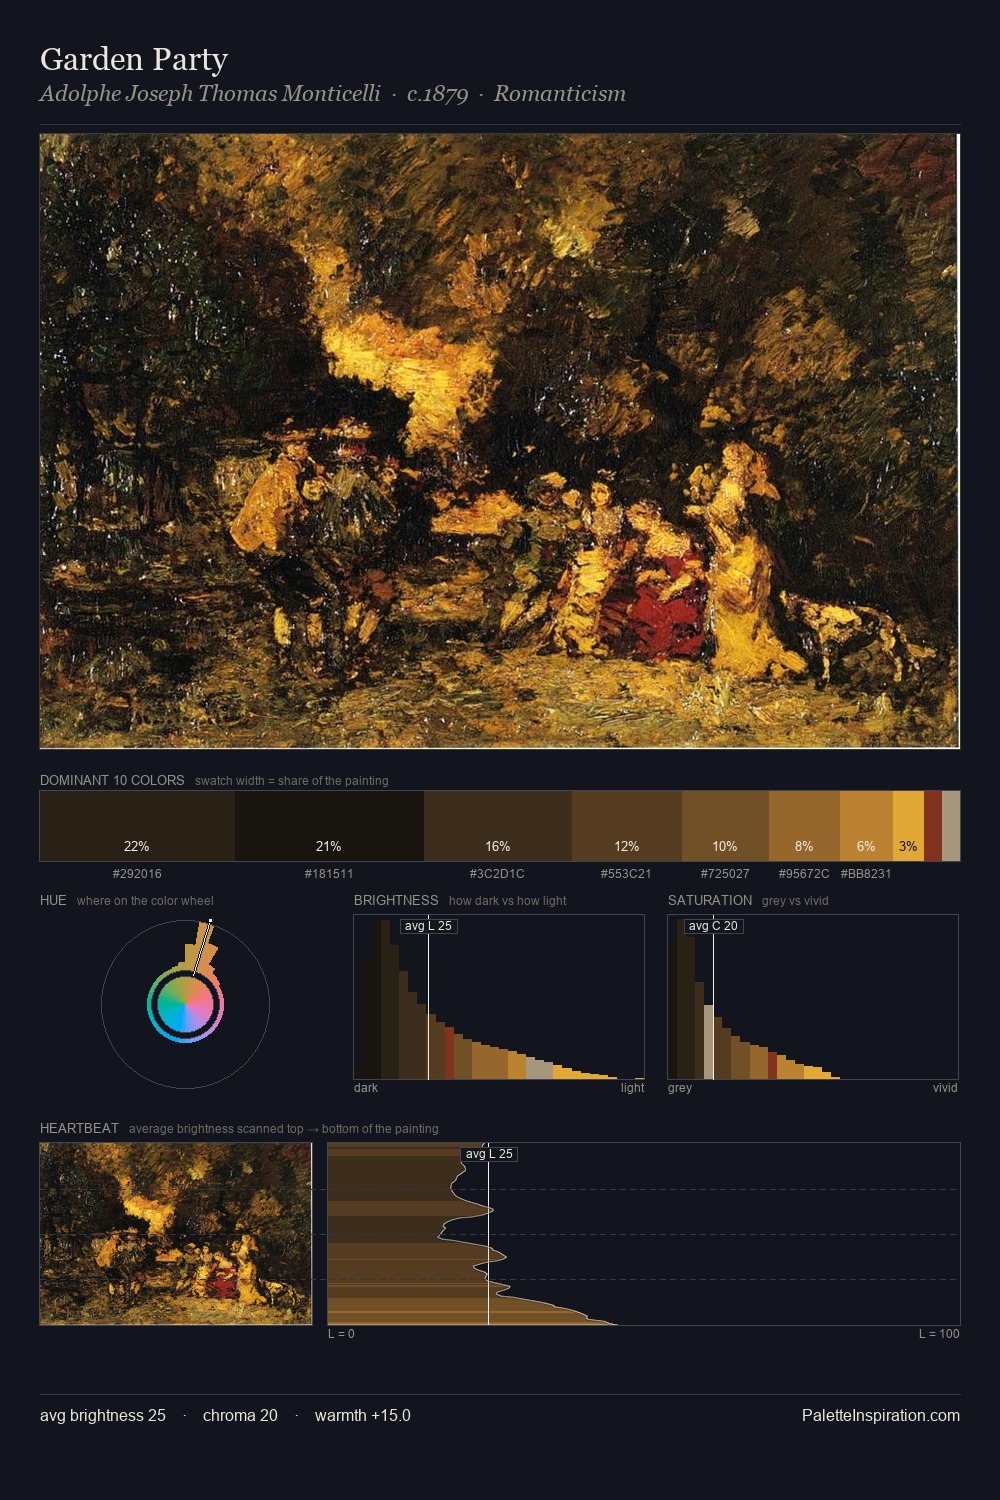Click the 'where on the color wheel' caption

(145, 901)
